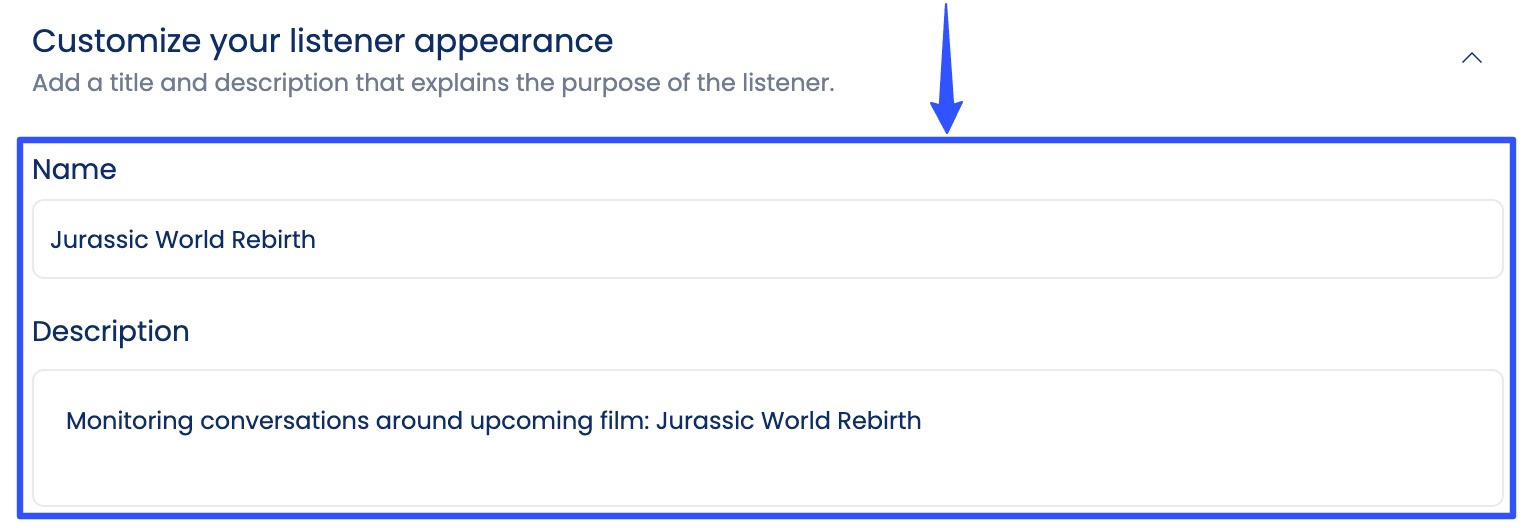
Task: Place cursor after "film:" in the Description
Action: click(653, 421)
